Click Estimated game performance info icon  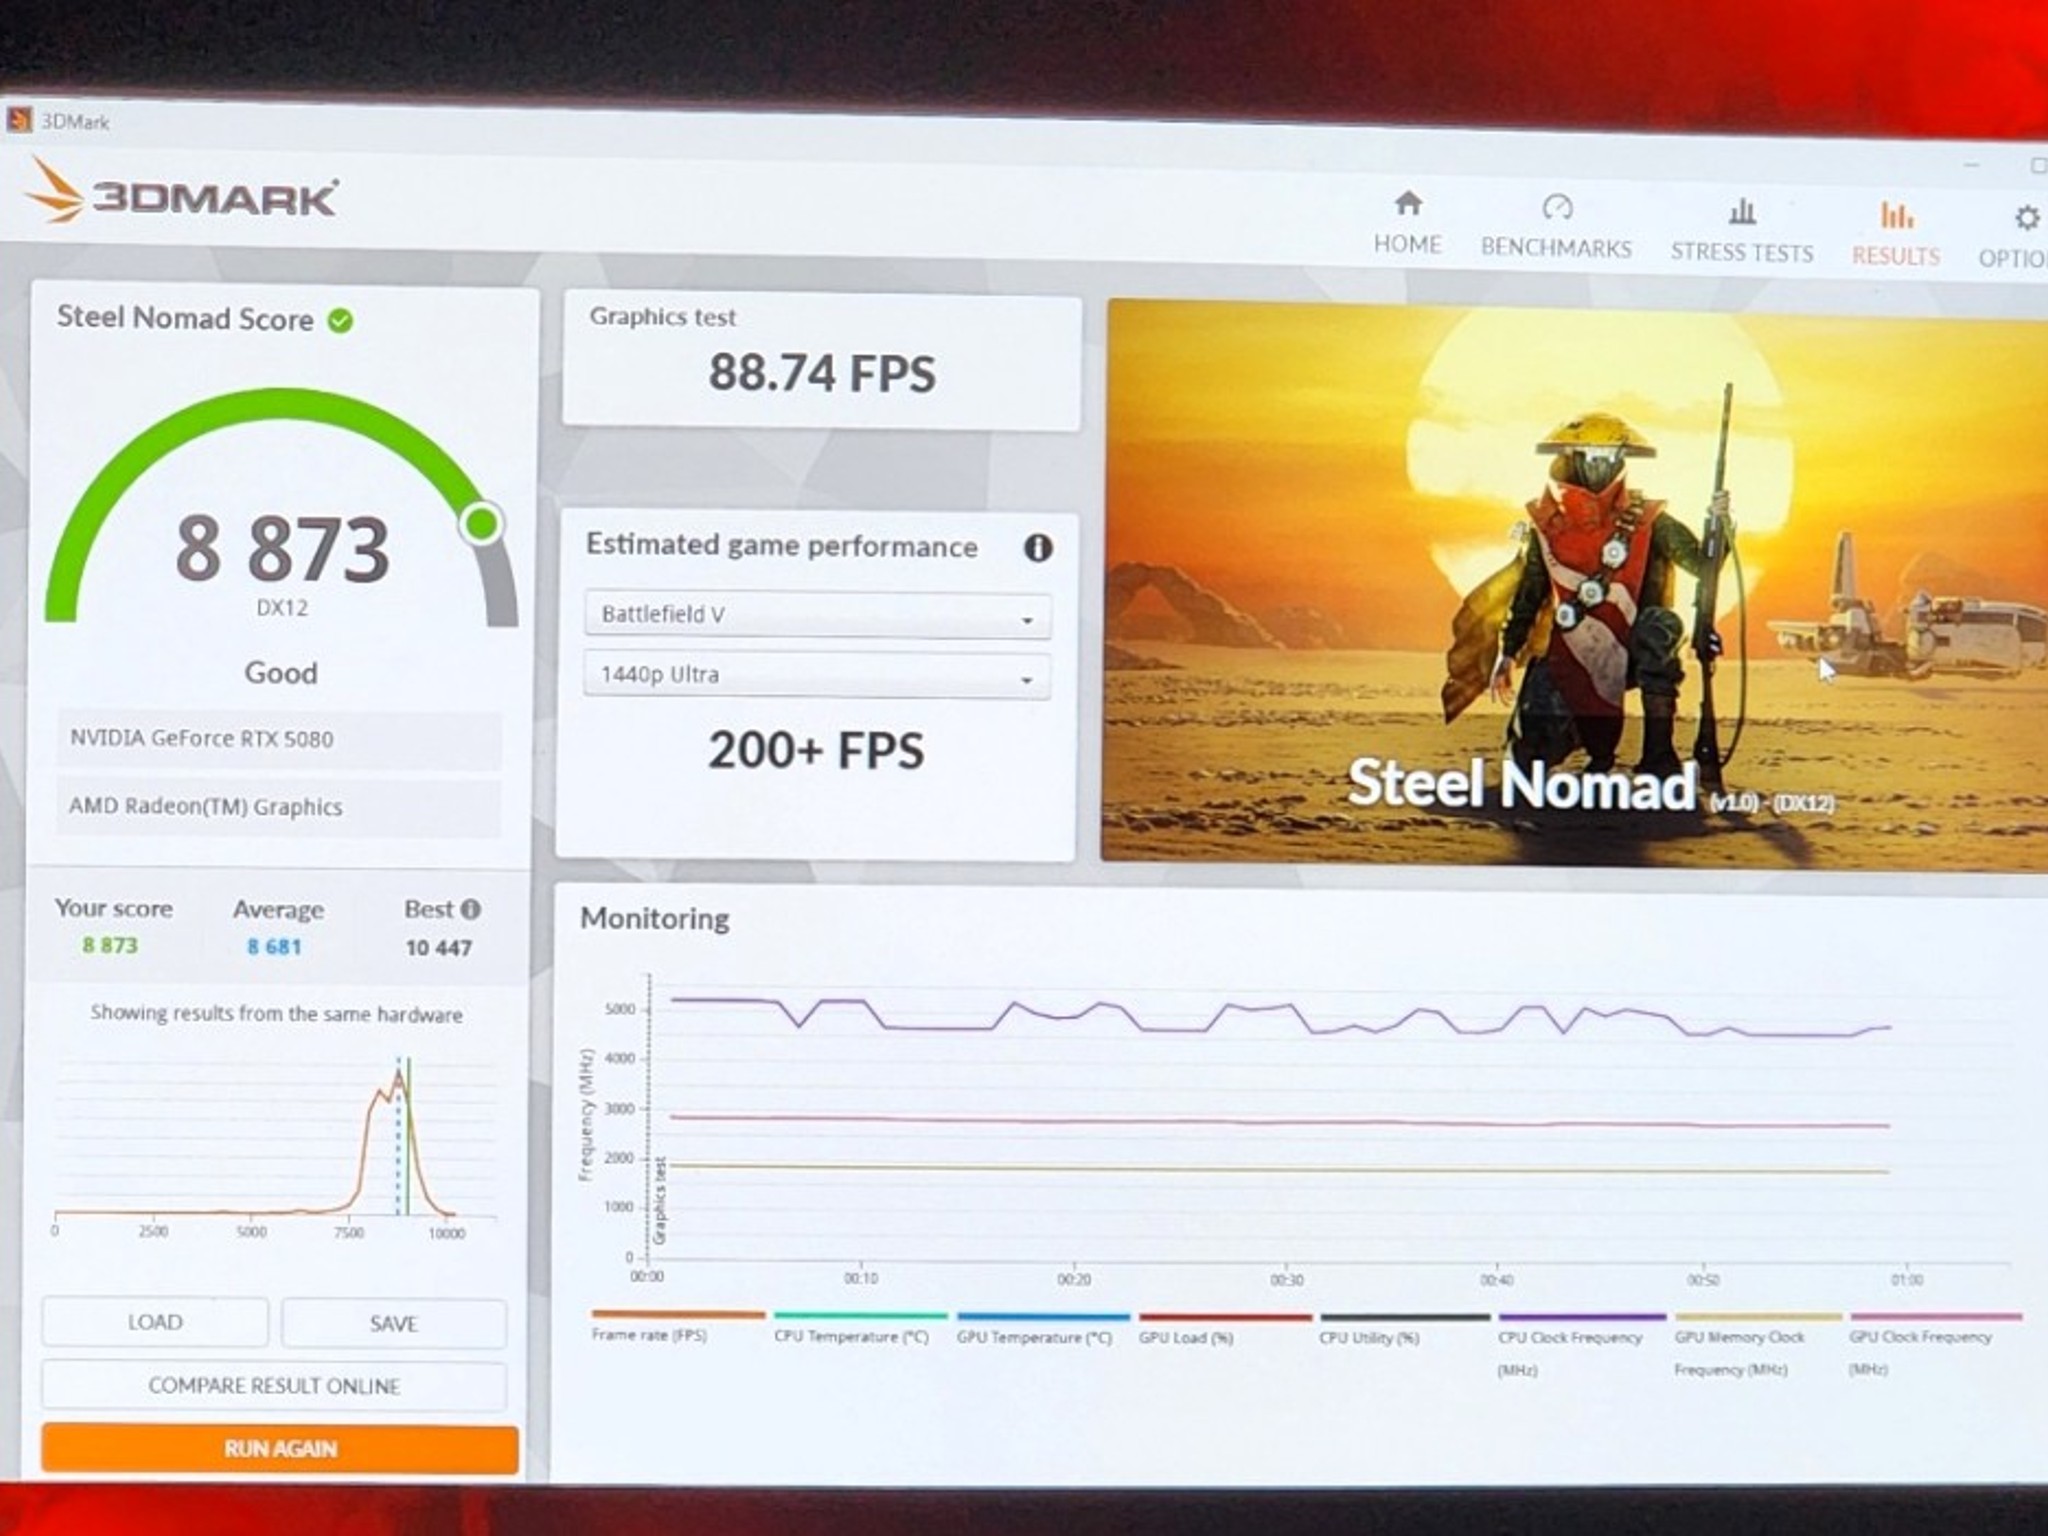(x=1038, y=548)
